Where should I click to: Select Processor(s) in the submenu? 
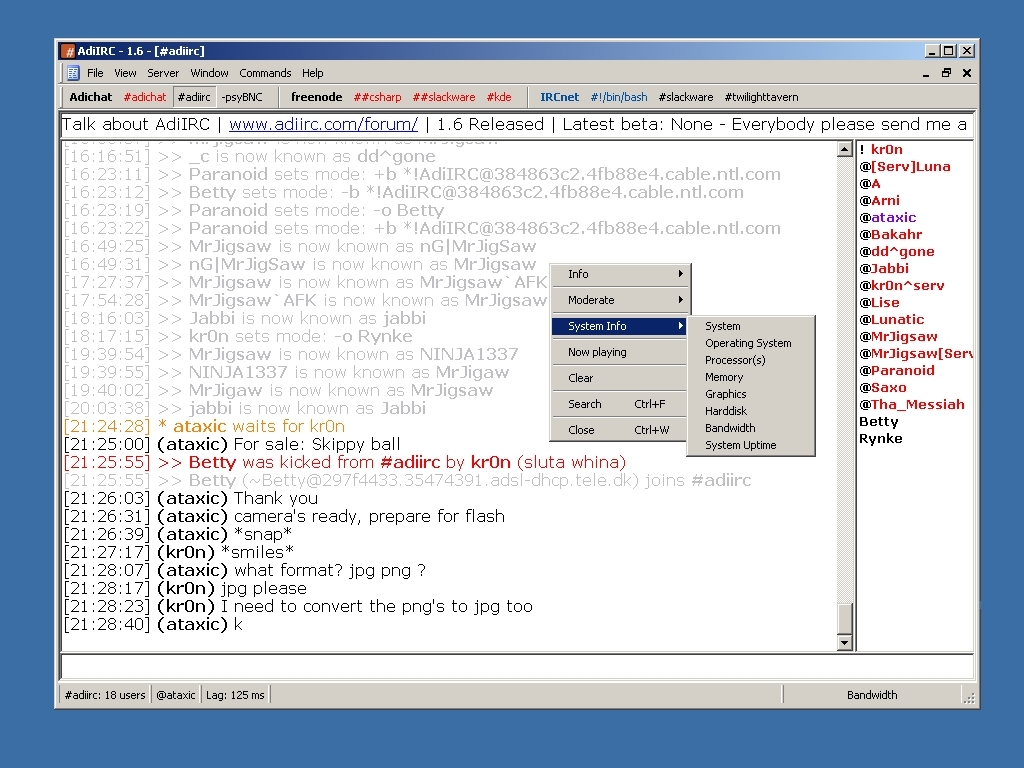(751, 360)
